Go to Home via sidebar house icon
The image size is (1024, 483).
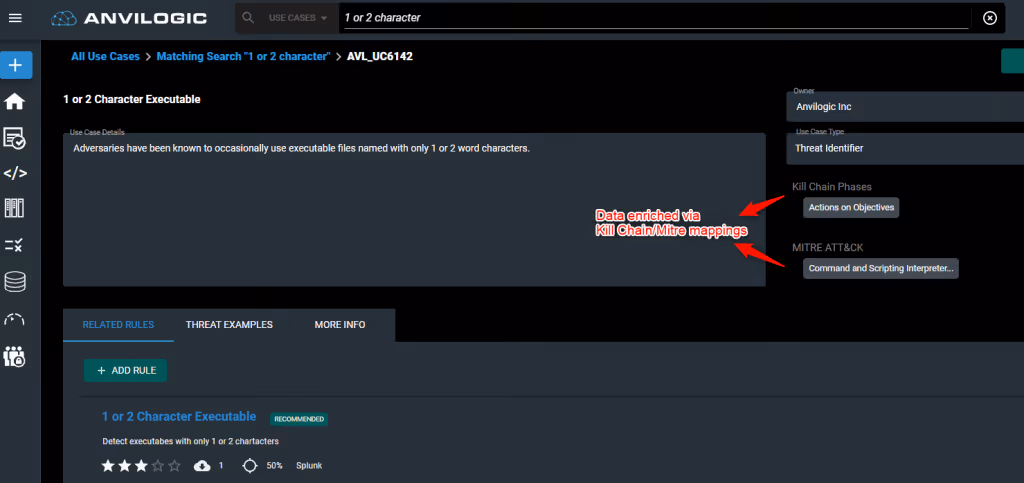click(x=14, y=101)
